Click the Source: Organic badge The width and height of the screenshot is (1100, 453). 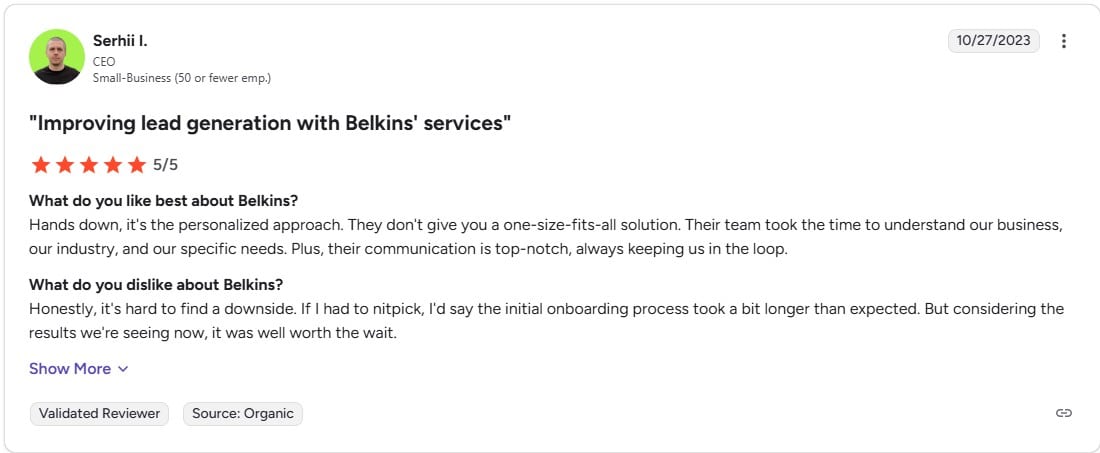tap(242, 413)
